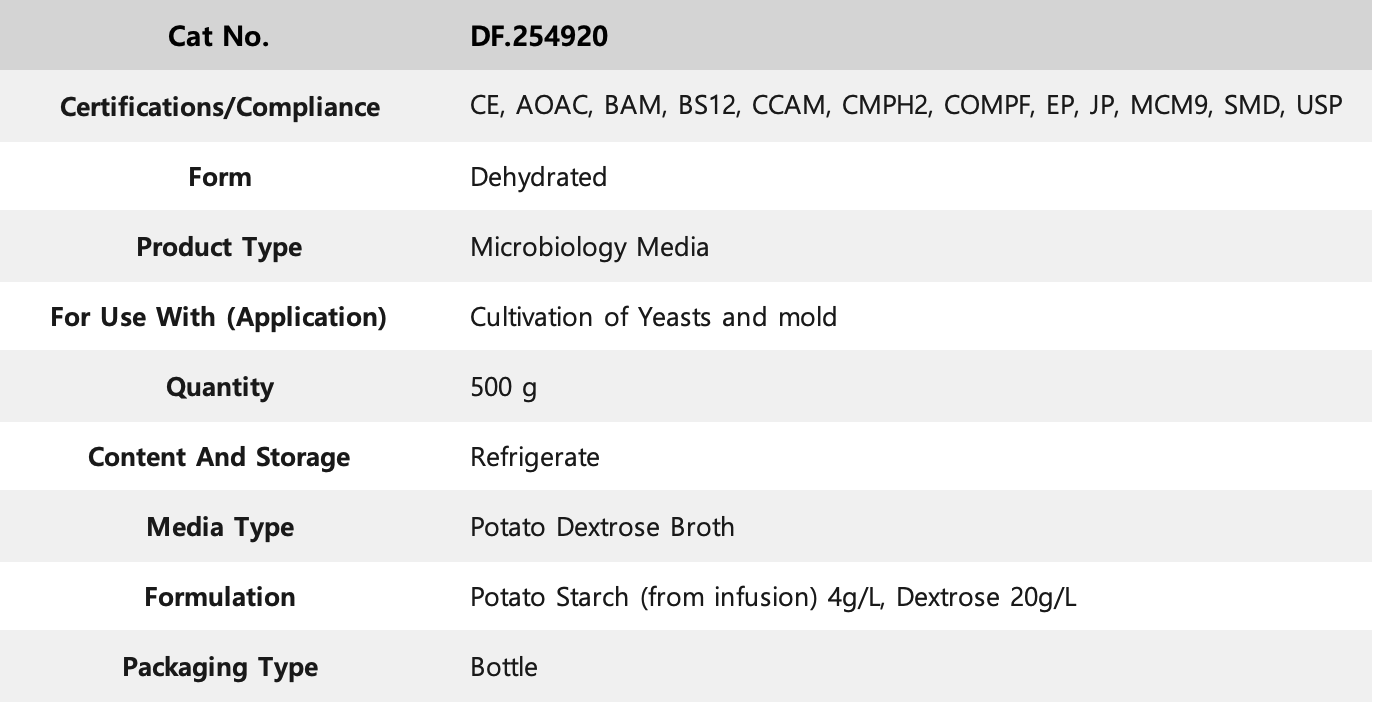Screen dimensions: 1374x706
Task: Click the Product Type label
Action: click(219, 247)
